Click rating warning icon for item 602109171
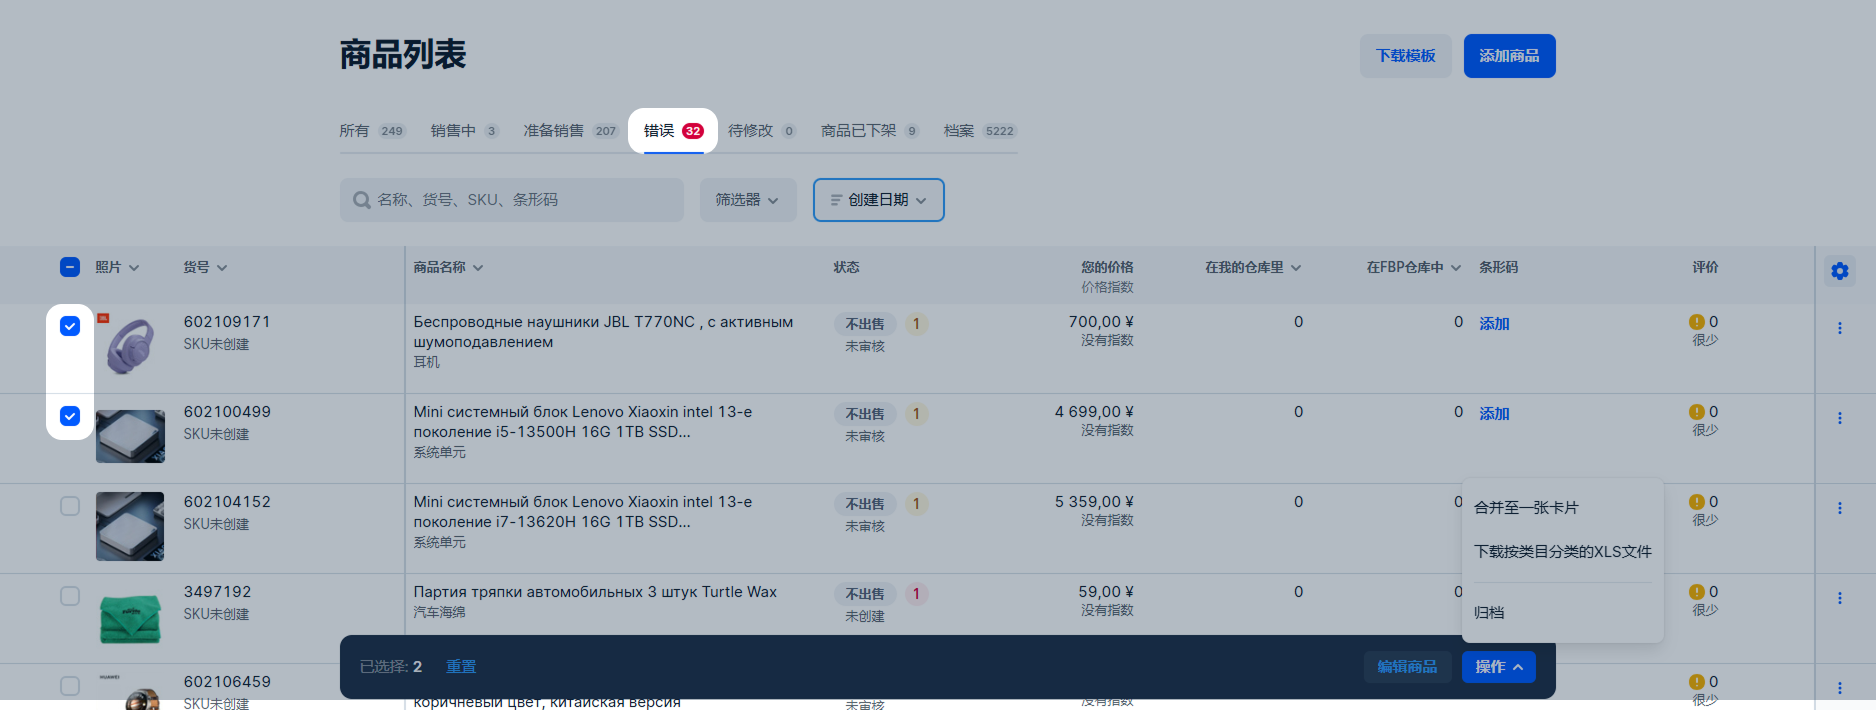Screen dimensions: 1876x710 [1697, 322]
